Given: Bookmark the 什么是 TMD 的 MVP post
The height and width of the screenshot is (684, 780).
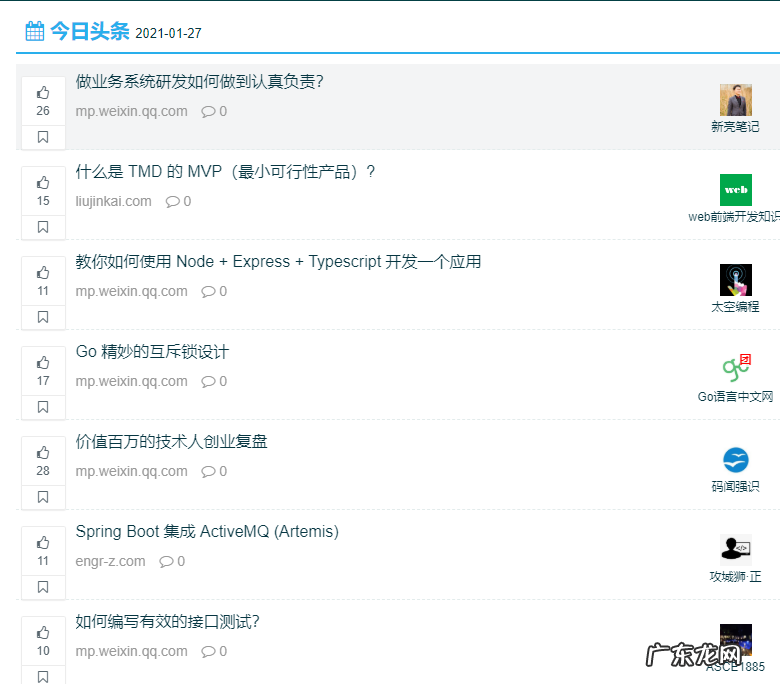Looking at the screenshot, I should pyautogui.click(x=43, y=227).
